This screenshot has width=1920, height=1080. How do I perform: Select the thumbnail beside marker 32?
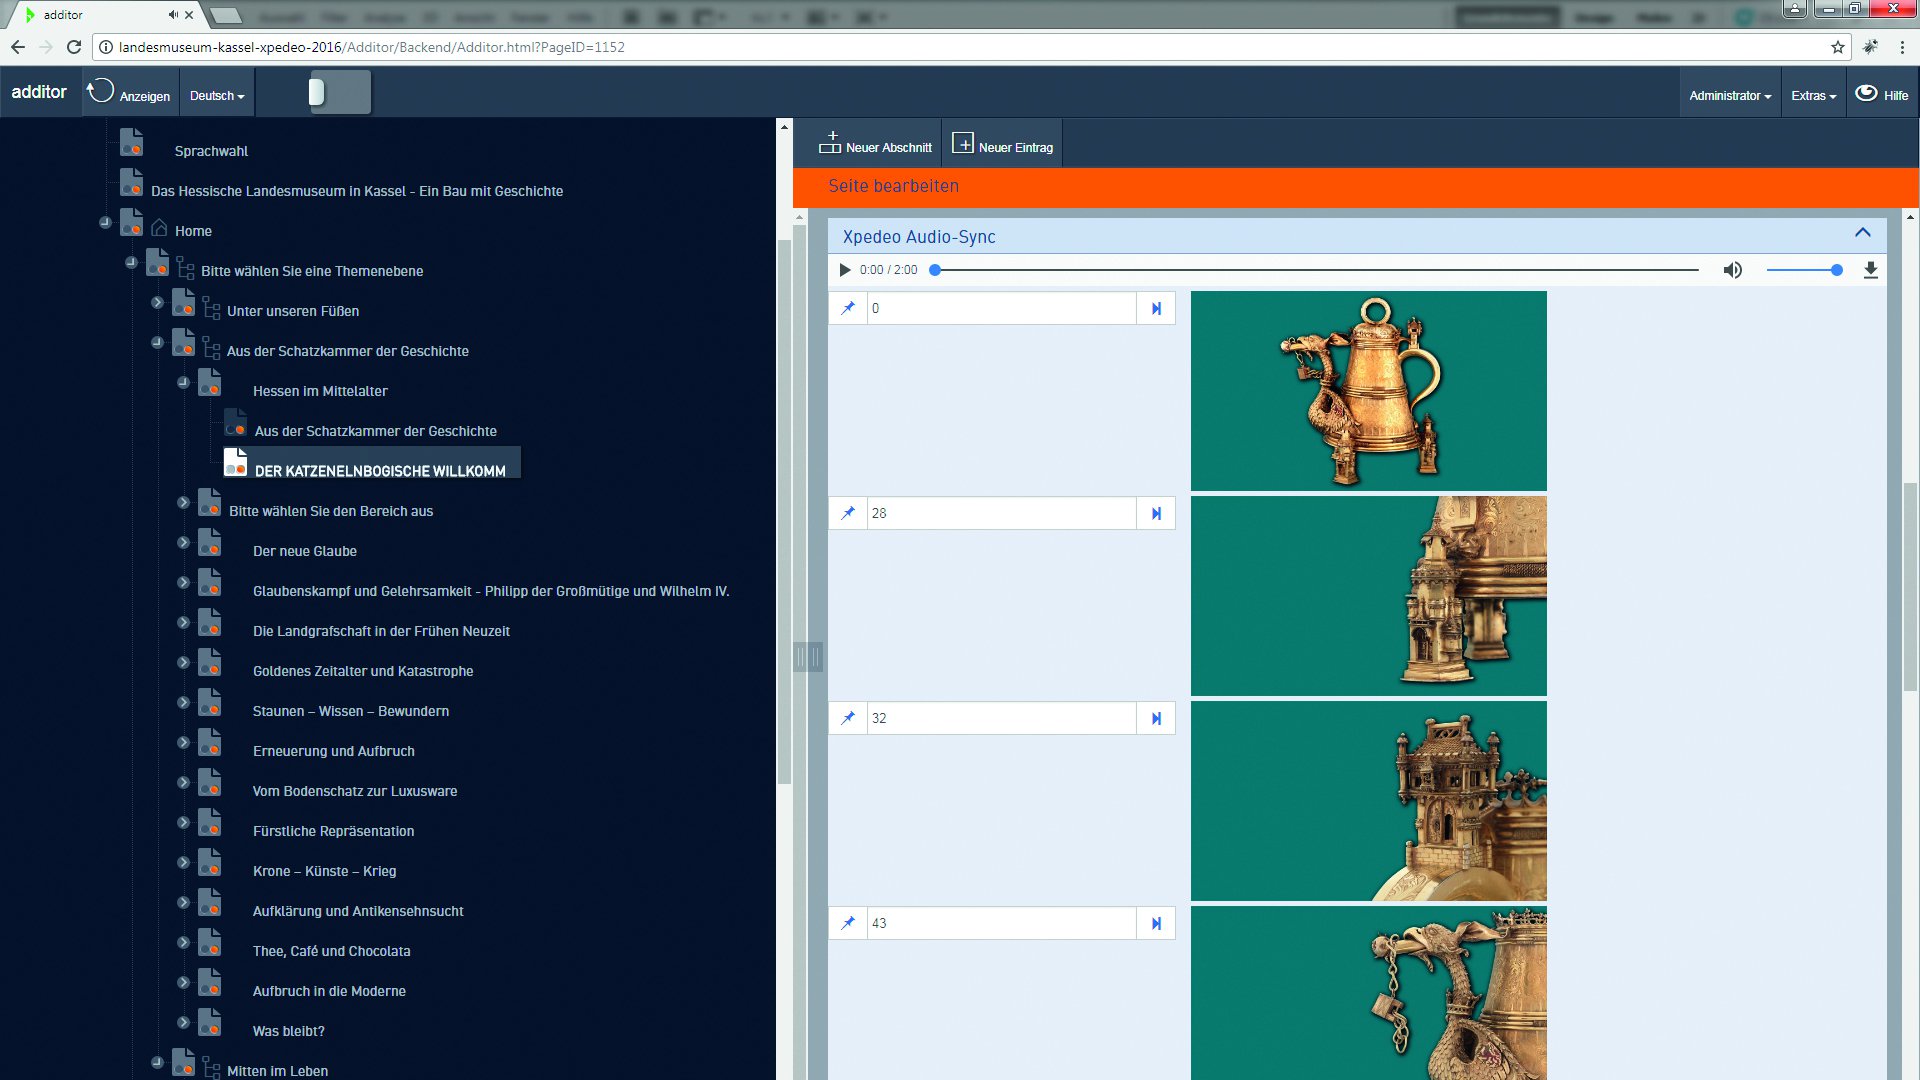(x=1368, y=801)
